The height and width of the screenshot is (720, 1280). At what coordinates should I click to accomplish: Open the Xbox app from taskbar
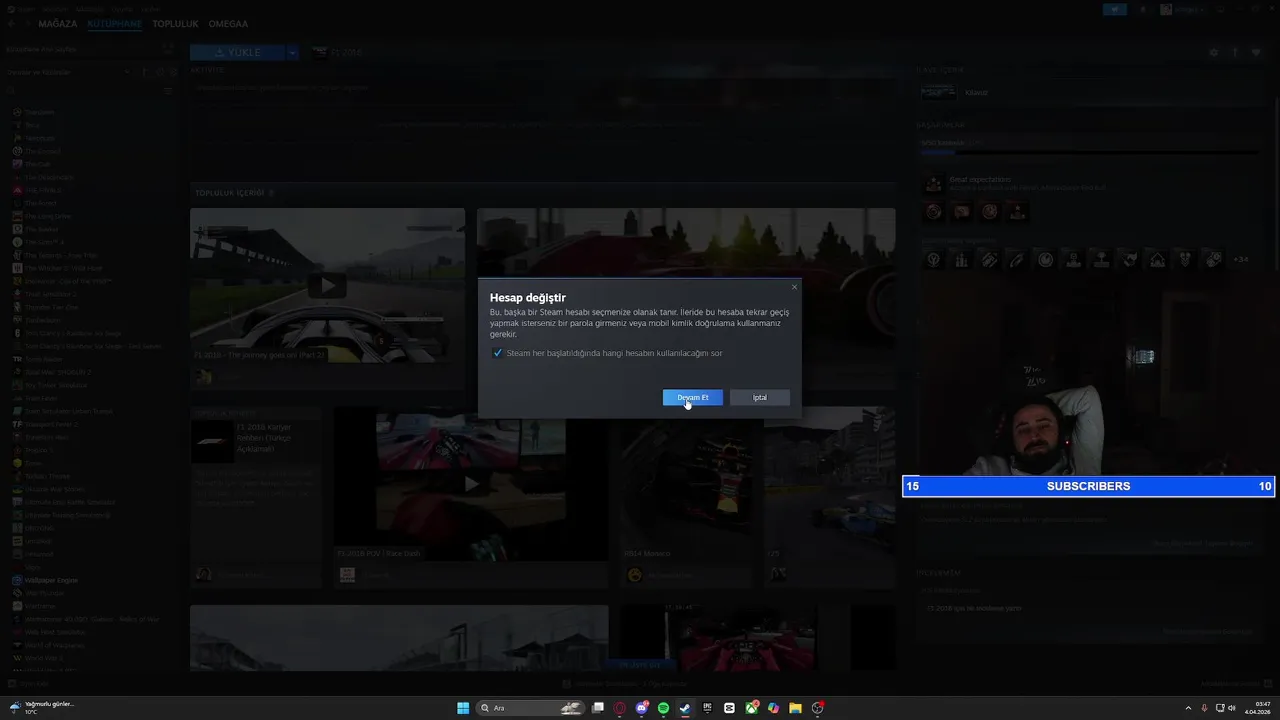[x=751, y=708]
